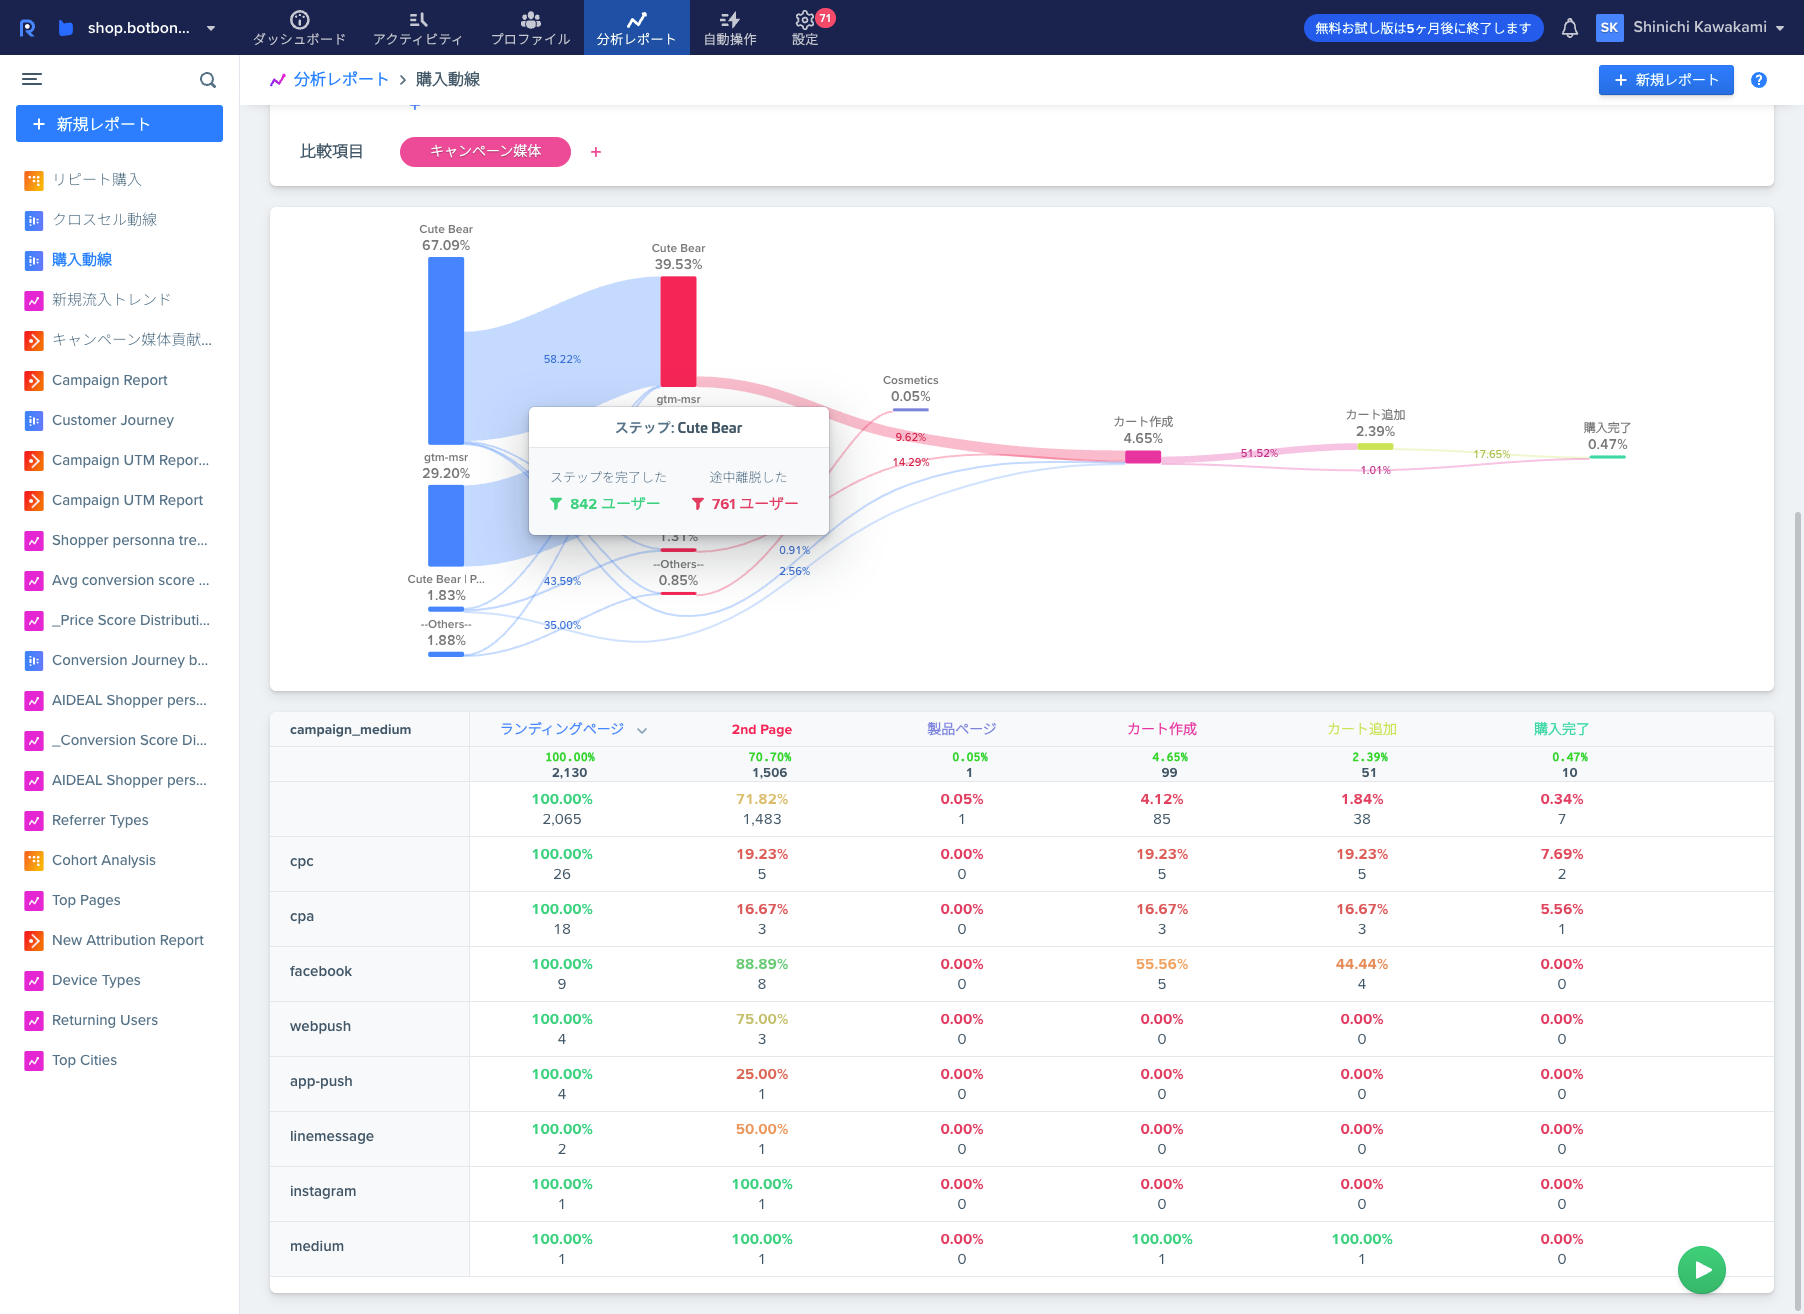Click the R logo icon
The image size is (1804, 1314).
[x=27, y=28]
